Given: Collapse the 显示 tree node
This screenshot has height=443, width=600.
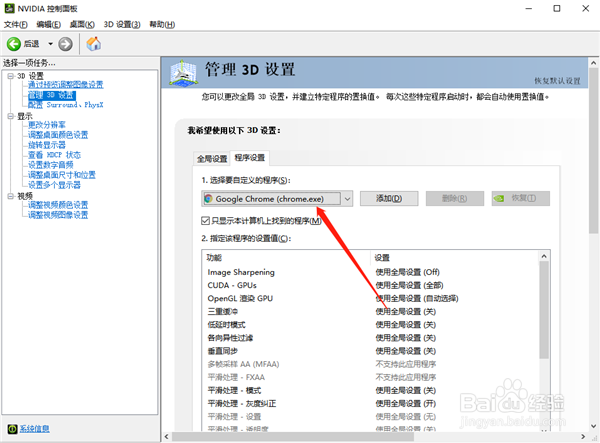Looking at the screenshot, I should [x=11, y=116].
